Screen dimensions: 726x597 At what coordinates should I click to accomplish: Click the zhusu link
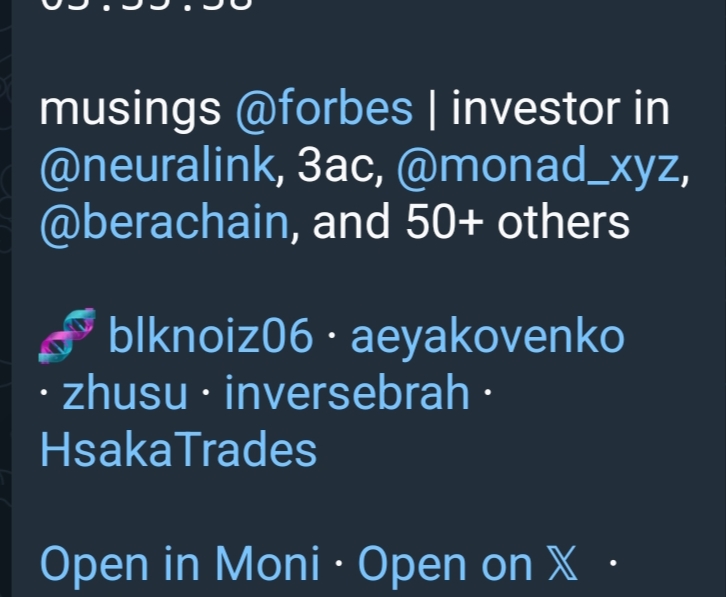tap(125, 394)
